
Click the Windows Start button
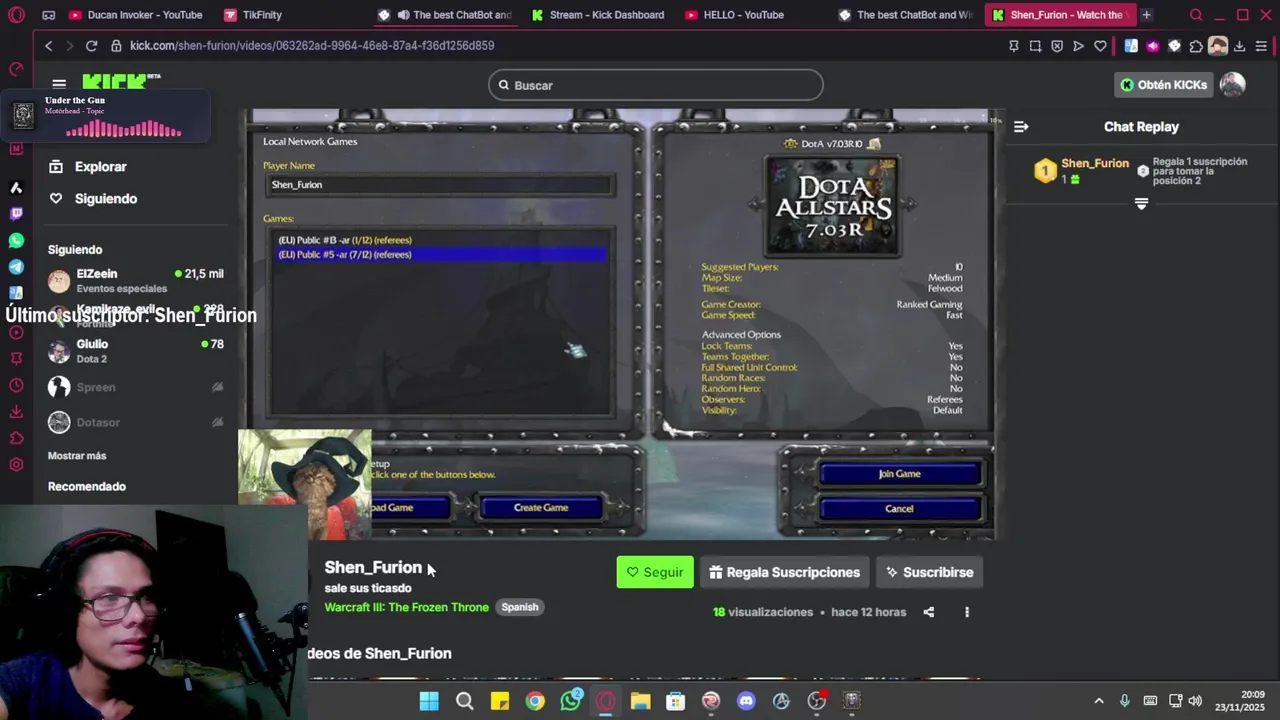(x=429, y=701)
